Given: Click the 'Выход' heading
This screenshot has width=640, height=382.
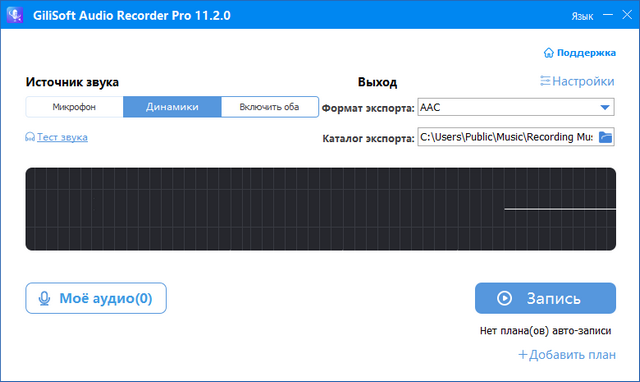Looking at the screenshot, I should coord(377,82).
